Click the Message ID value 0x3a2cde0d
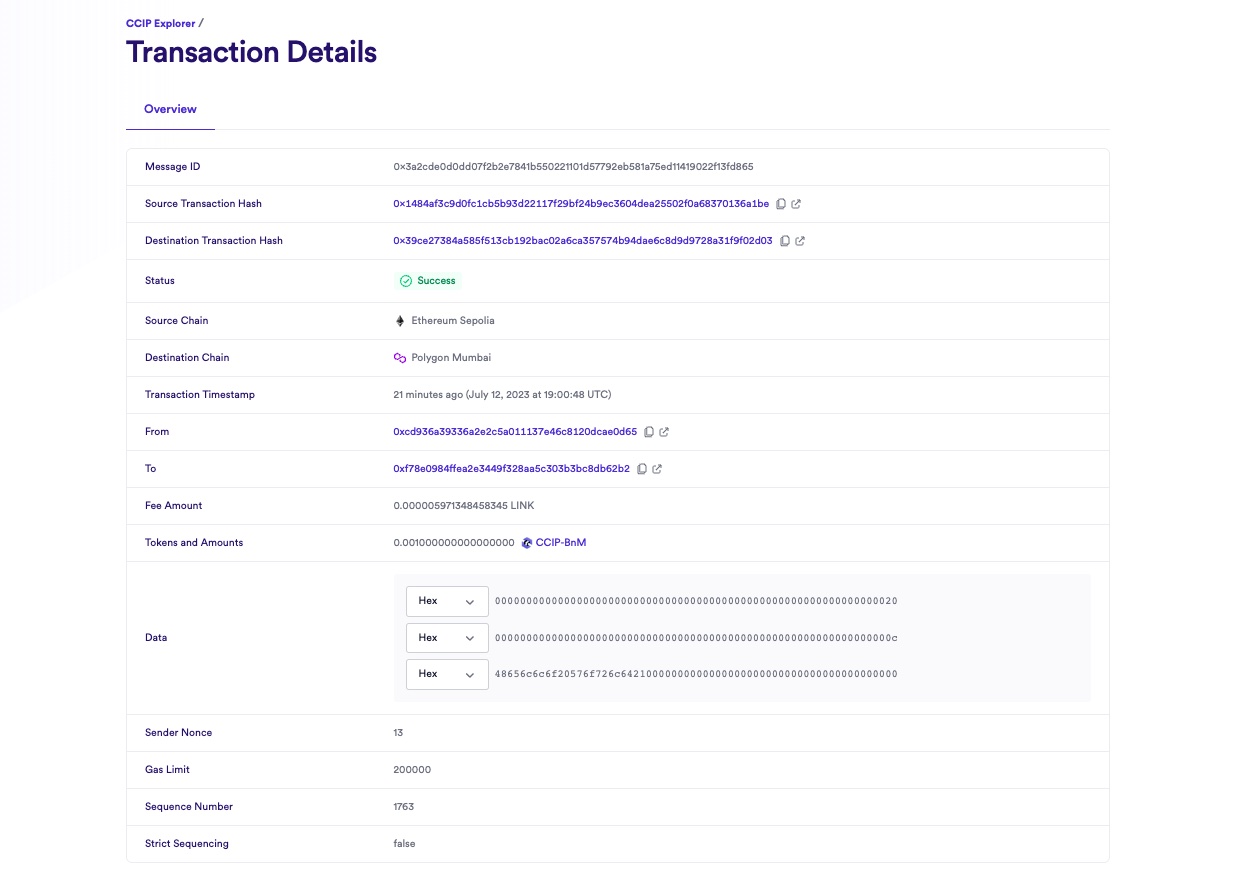The image size is (1259, 887). coord(573,167)
